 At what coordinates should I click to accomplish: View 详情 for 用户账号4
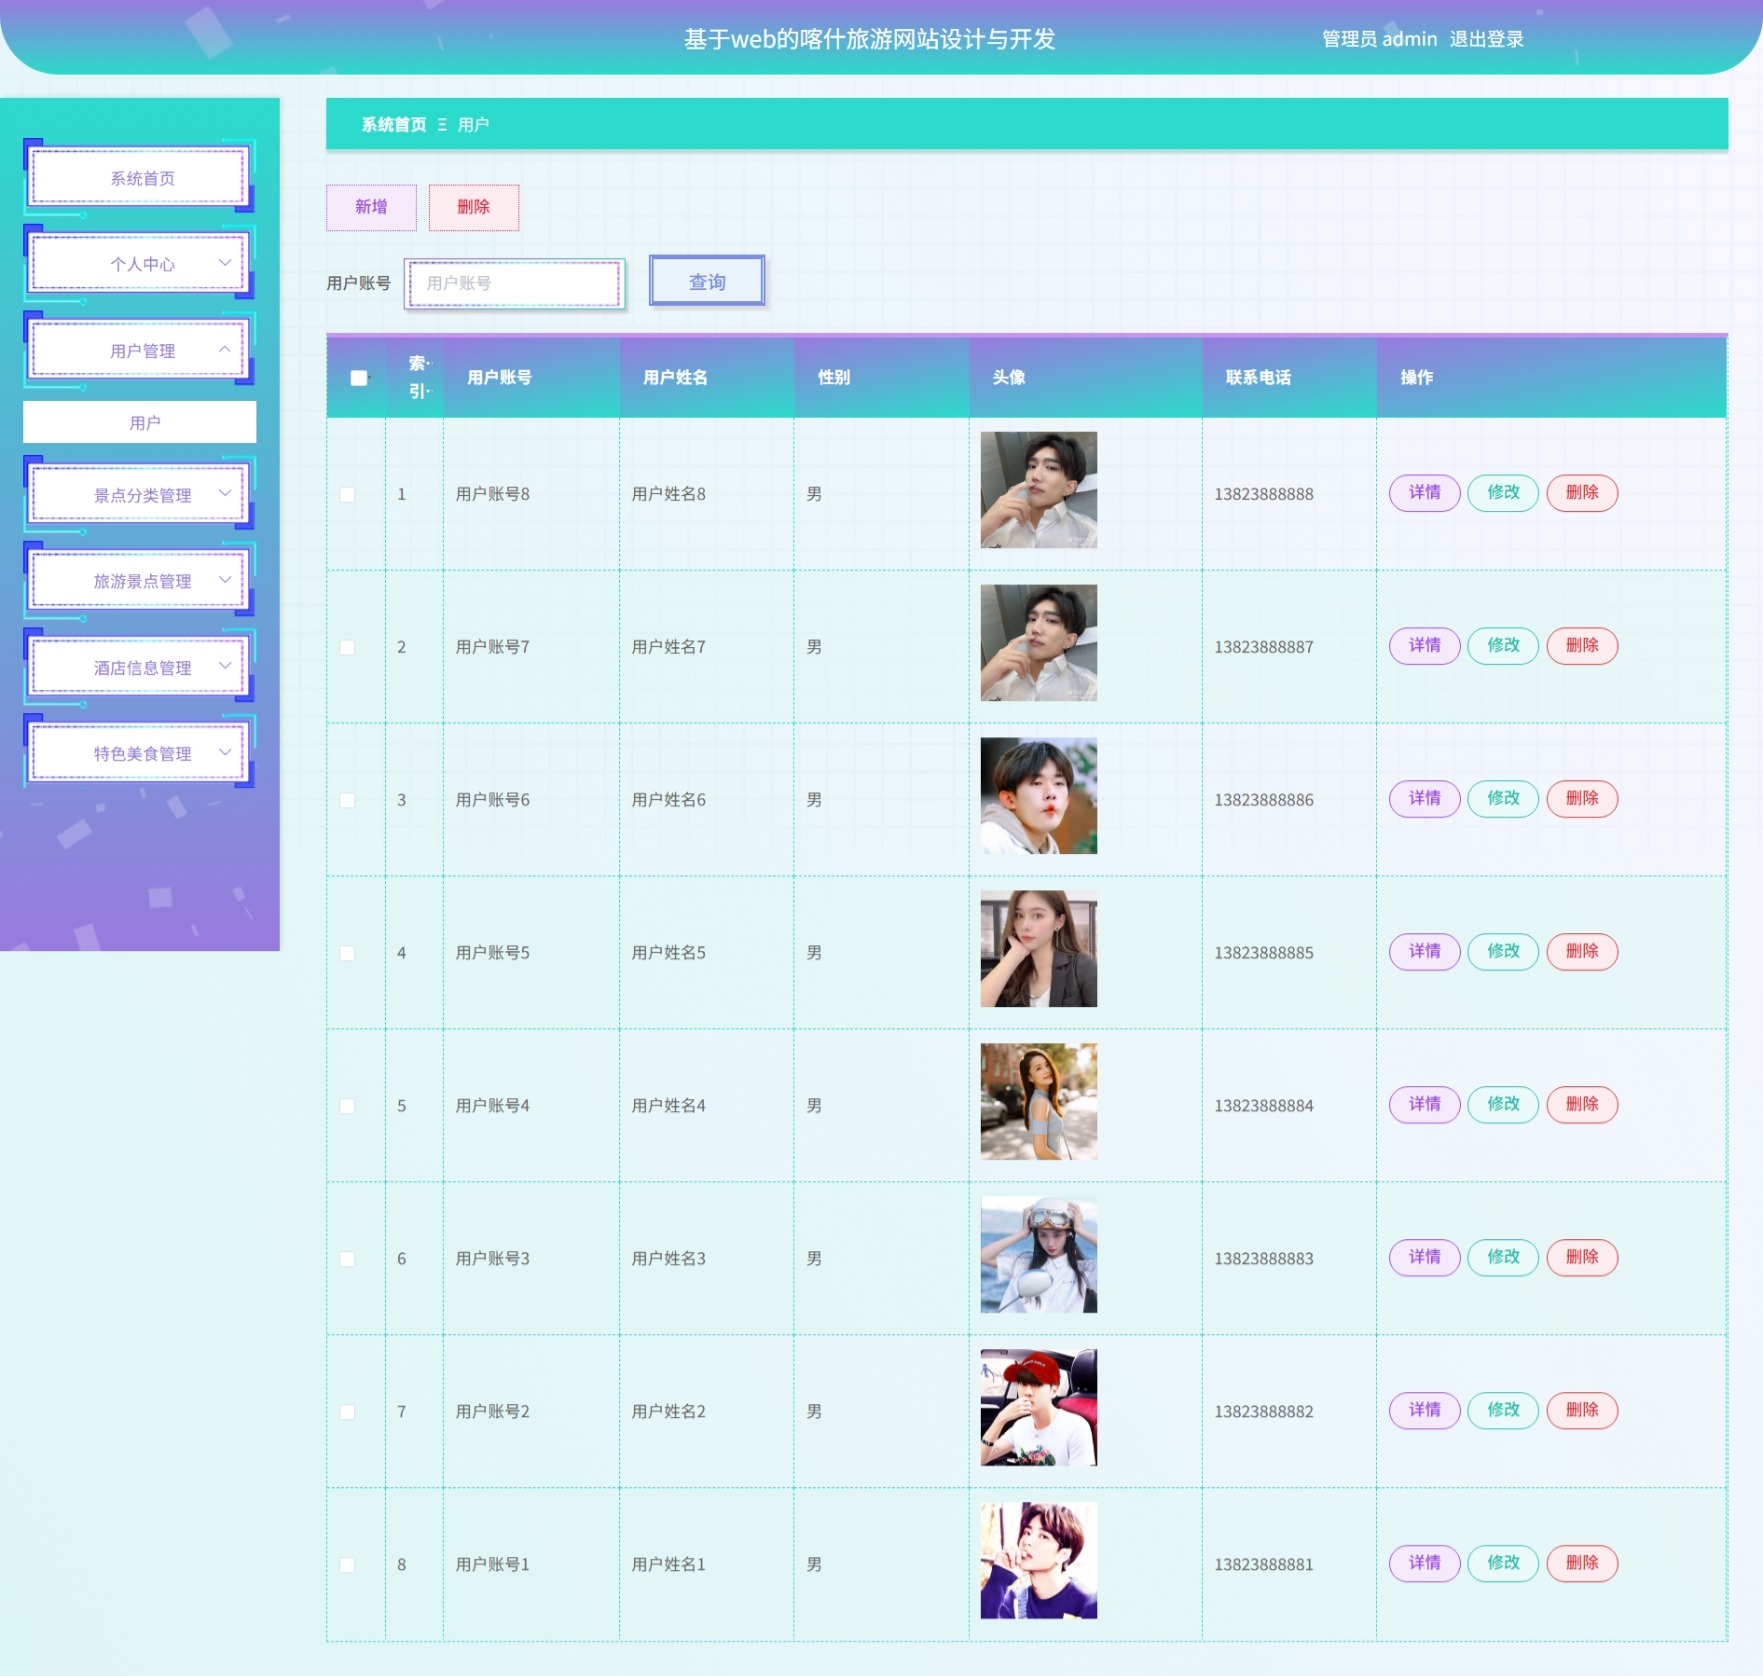tap(1424, 1105)
